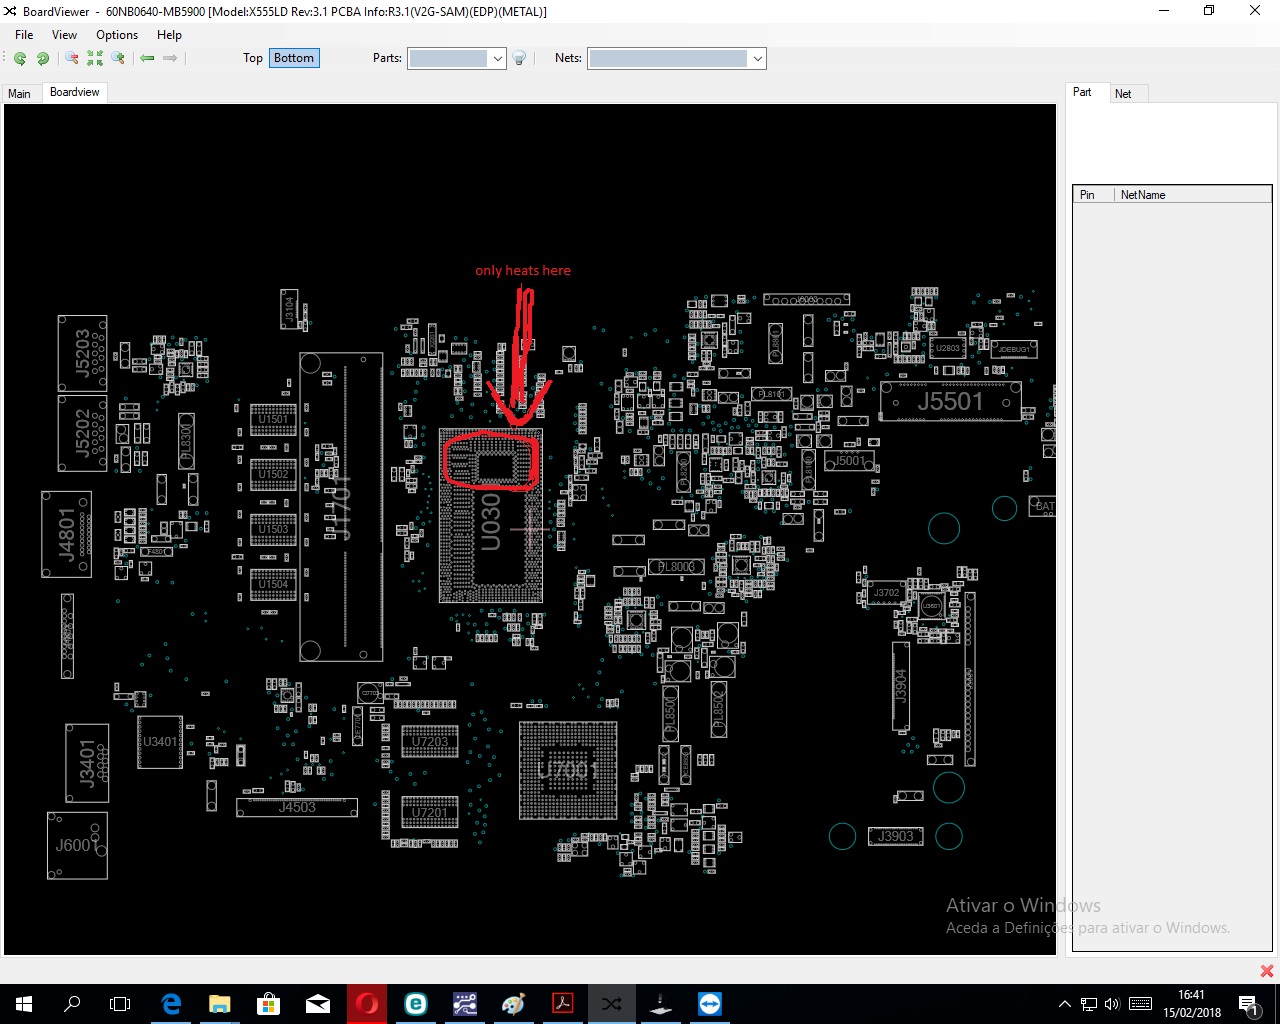1280x1024 pixels.
Task: Click the rotate left toolbar icon
Action: coord(20,58)
